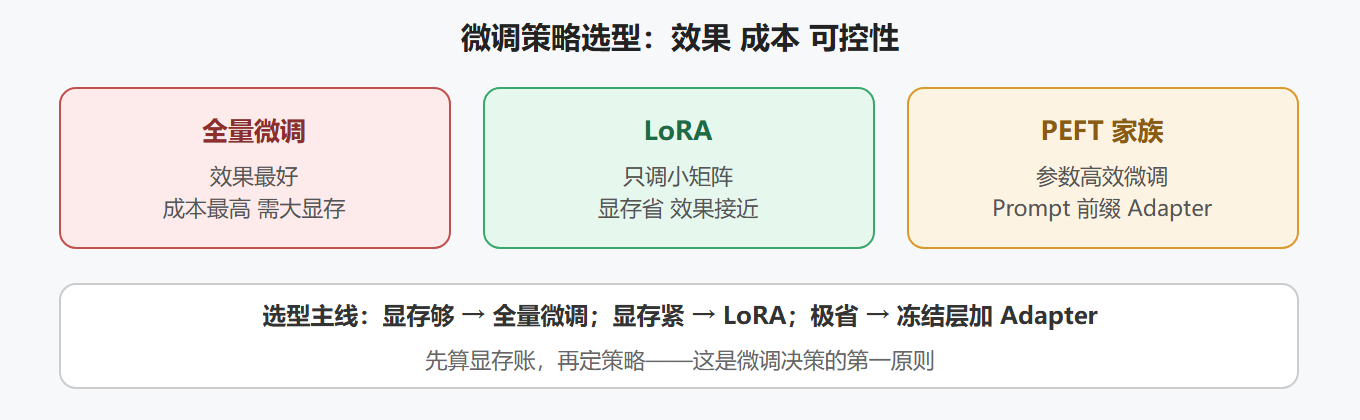Screen dimensions: 1360x420
Task: Select the green LoRA card
Action: (679, 168)
